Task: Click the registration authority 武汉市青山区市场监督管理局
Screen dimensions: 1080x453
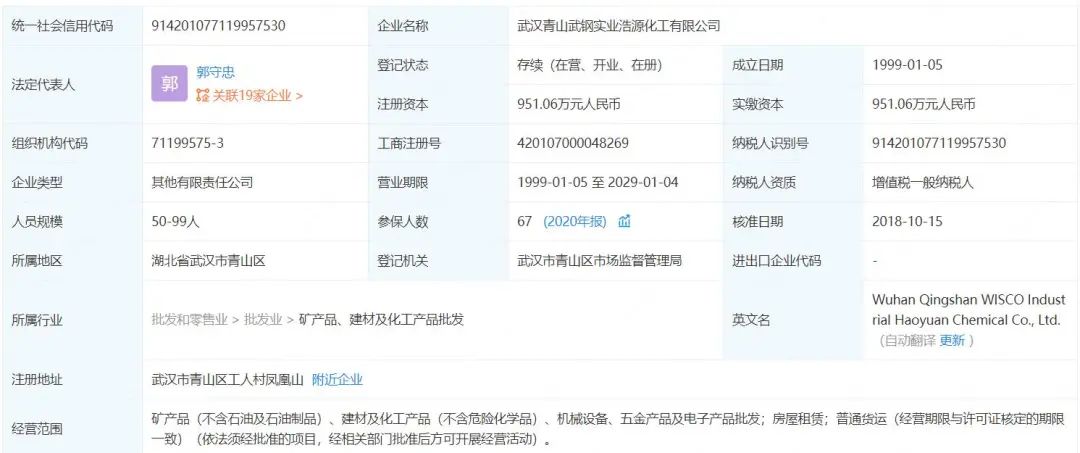Action: pyautogui.click(x=599, y=260)
